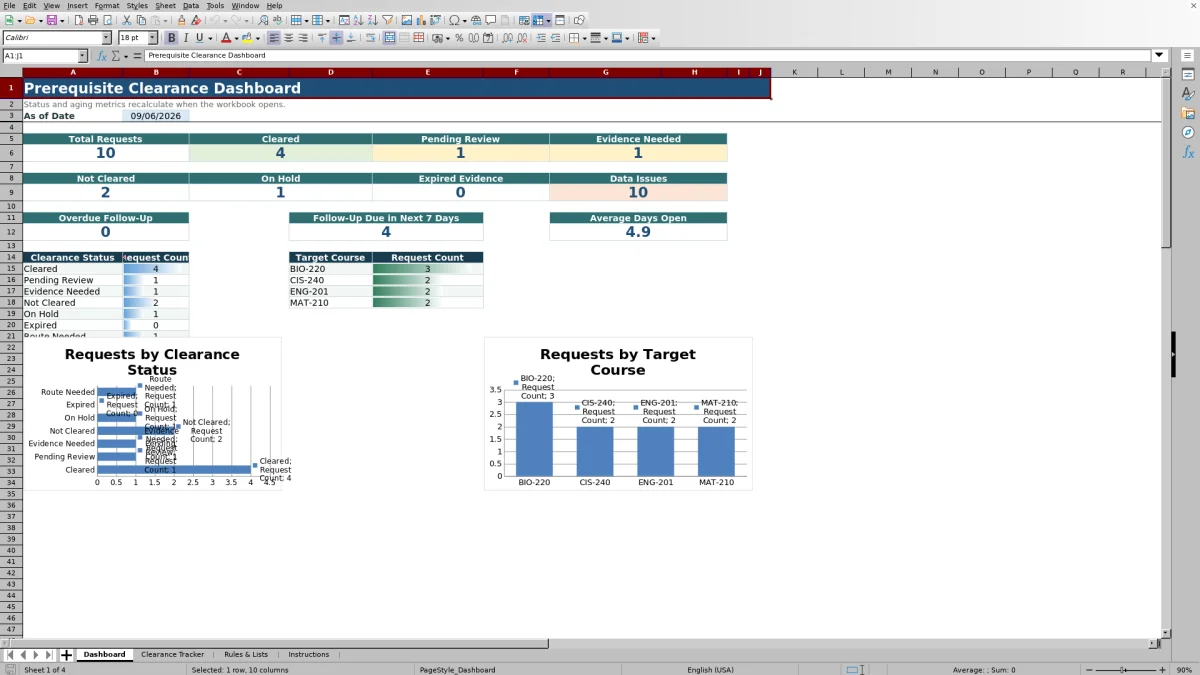Open the Font Size dropdown

pyautogui.click(x=153, y=38)
